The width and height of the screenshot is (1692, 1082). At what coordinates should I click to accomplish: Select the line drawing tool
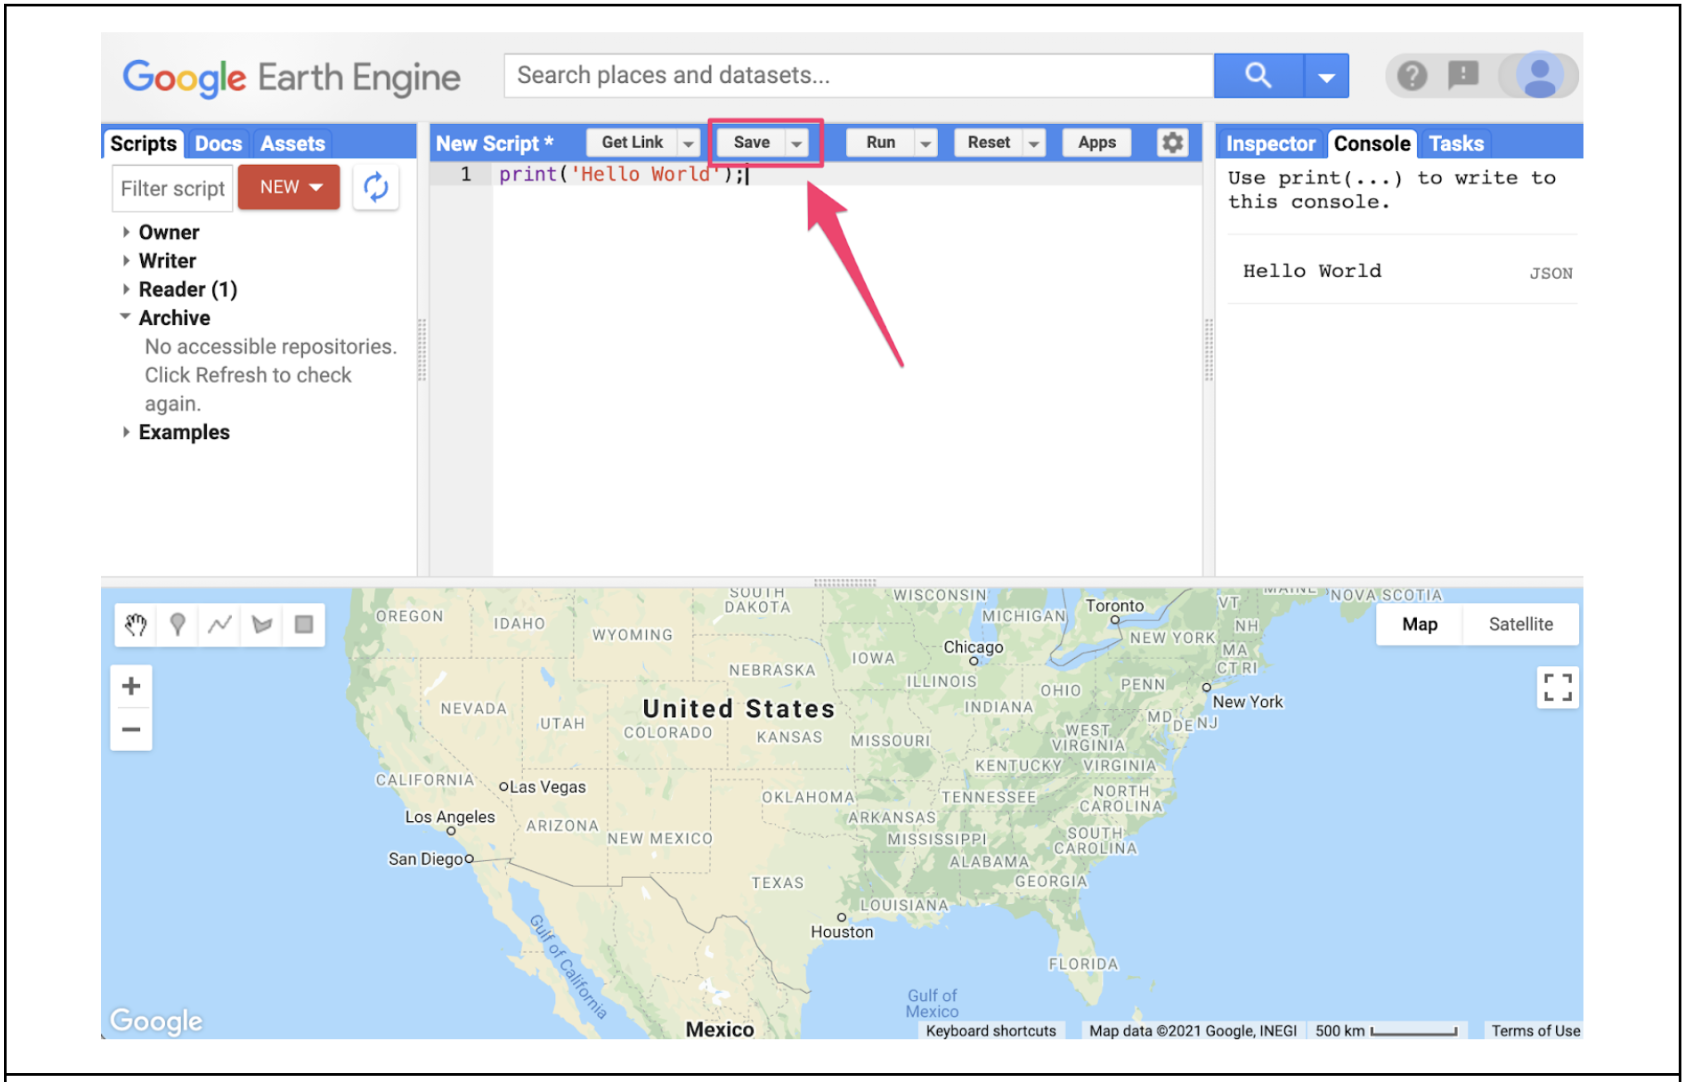pyautogui.click(x=219, y=624)
